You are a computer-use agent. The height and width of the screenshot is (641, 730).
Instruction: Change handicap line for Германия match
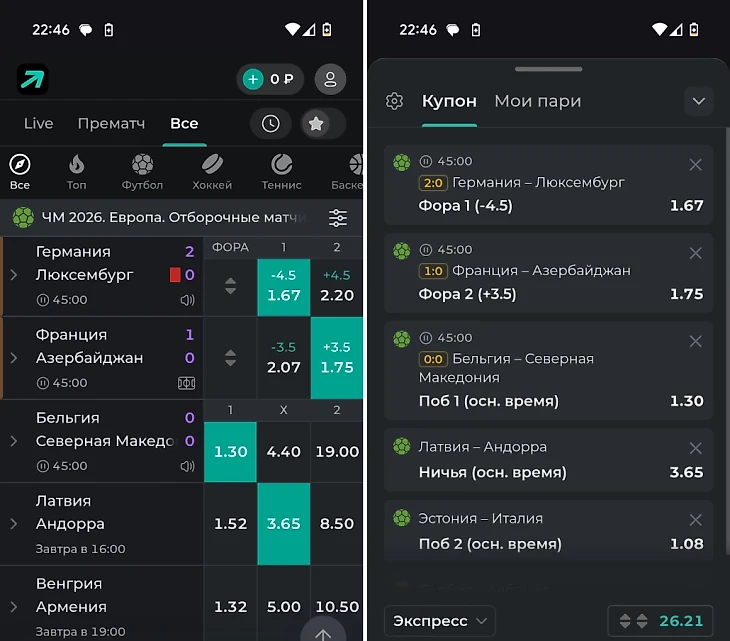click(x=230, y=286)
